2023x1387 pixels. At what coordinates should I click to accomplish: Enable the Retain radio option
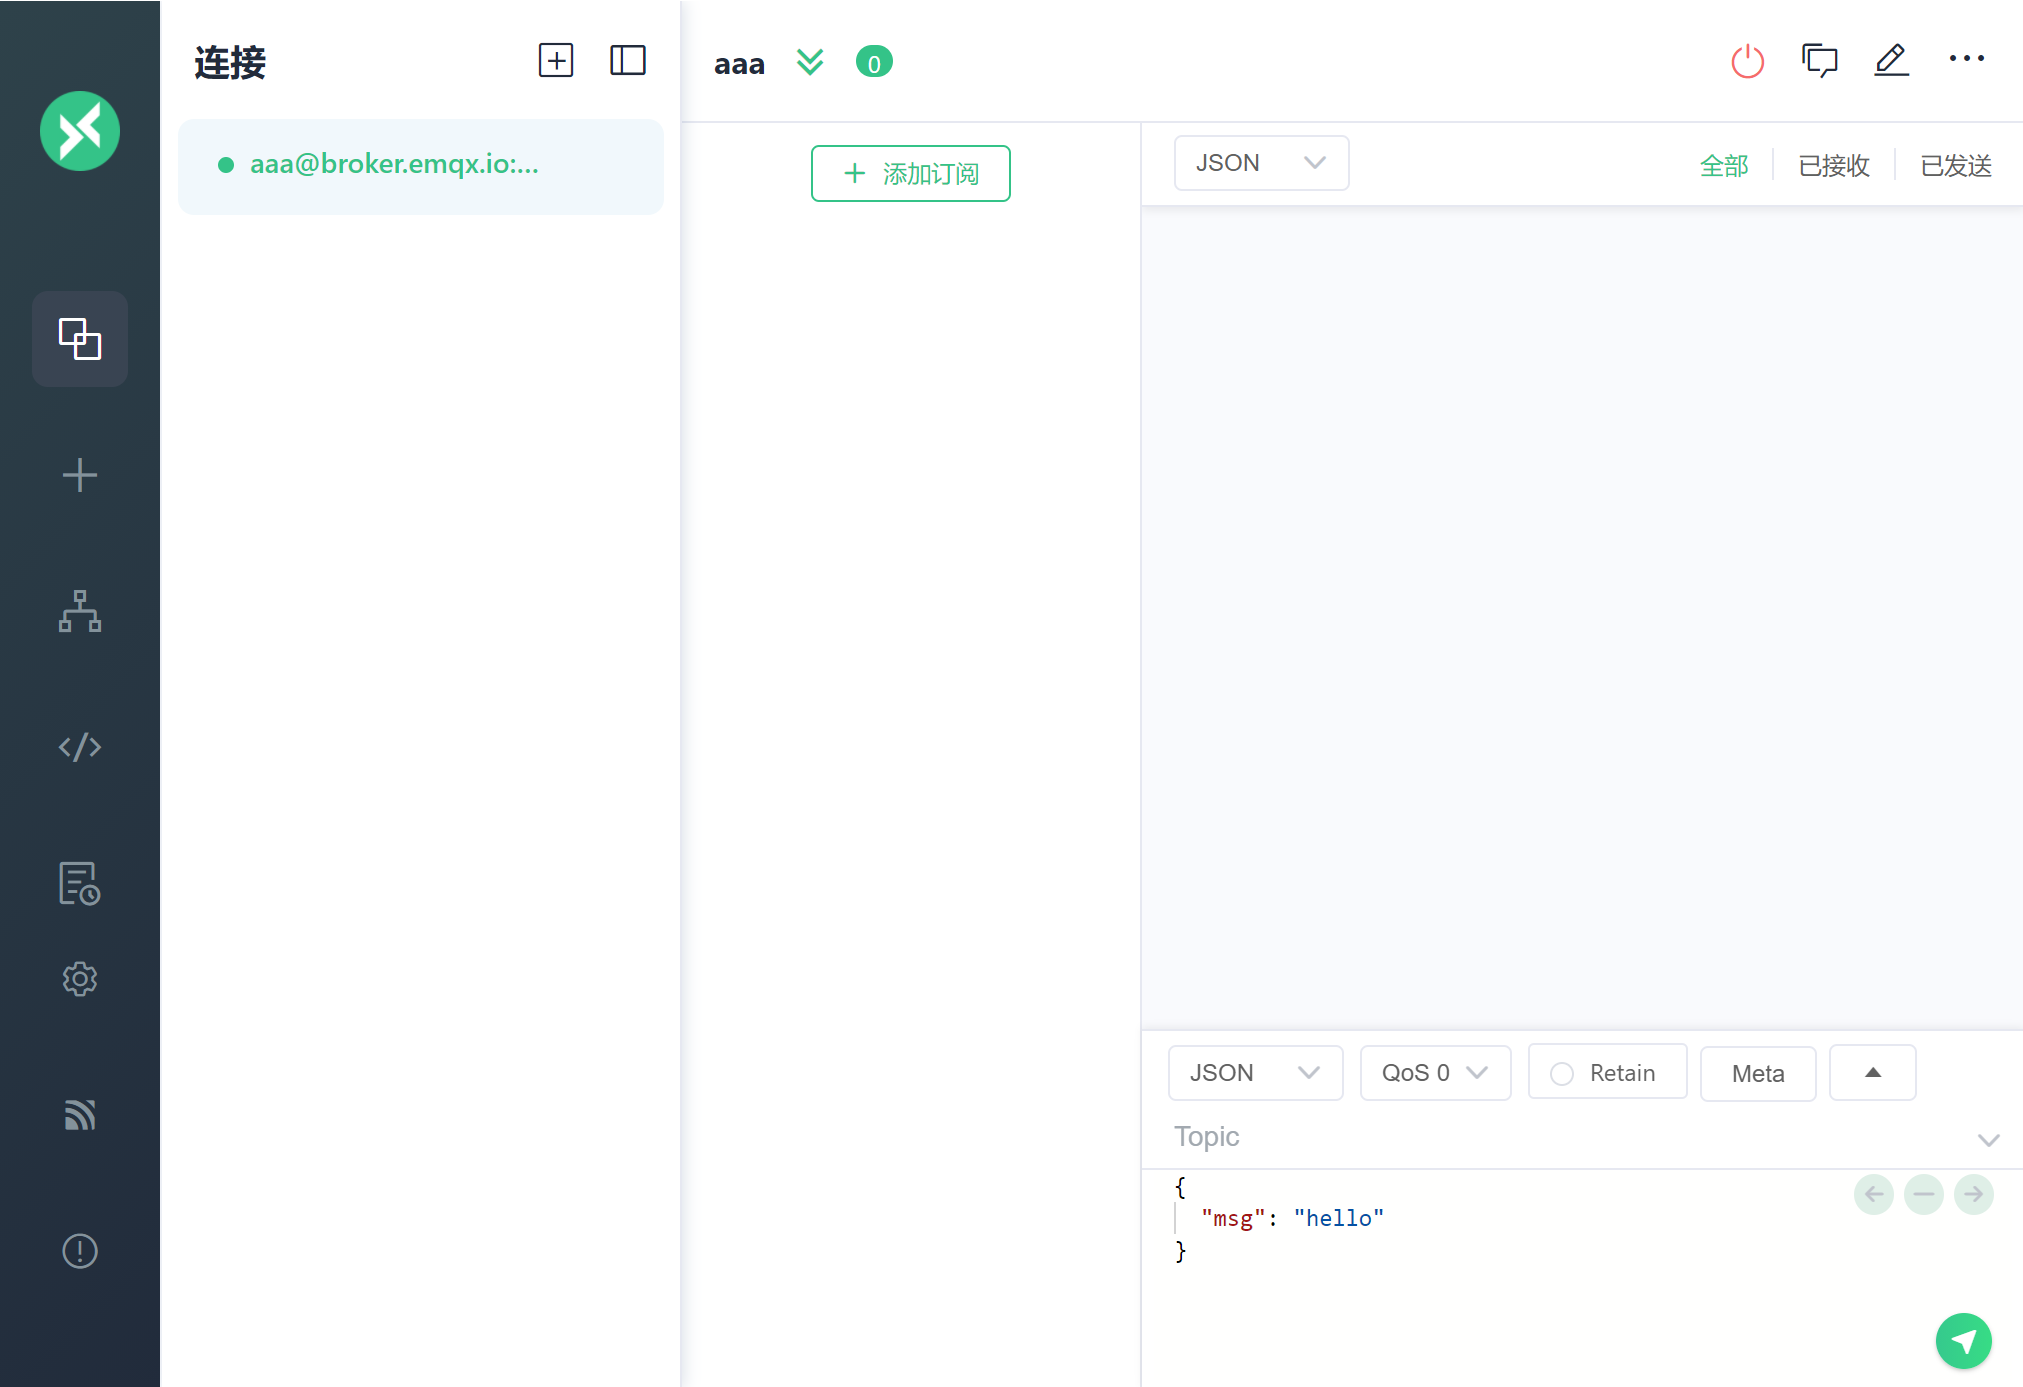(x=1562, y=1073)
